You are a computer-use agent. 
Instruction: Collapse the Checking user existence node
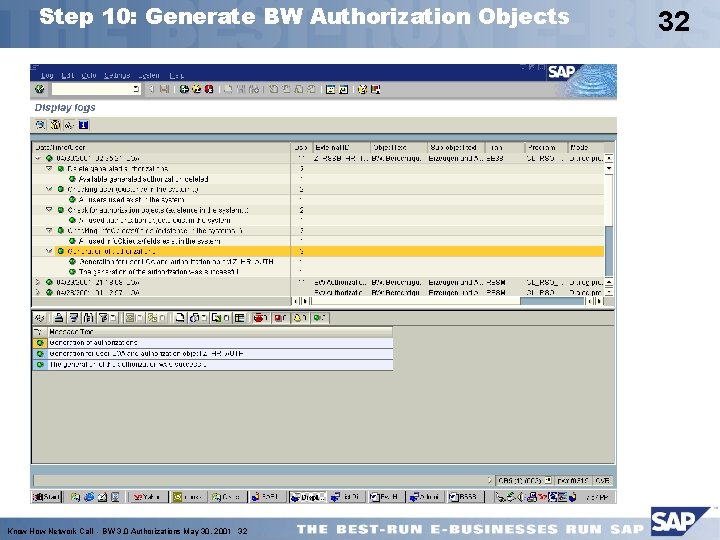coord(49,189)
